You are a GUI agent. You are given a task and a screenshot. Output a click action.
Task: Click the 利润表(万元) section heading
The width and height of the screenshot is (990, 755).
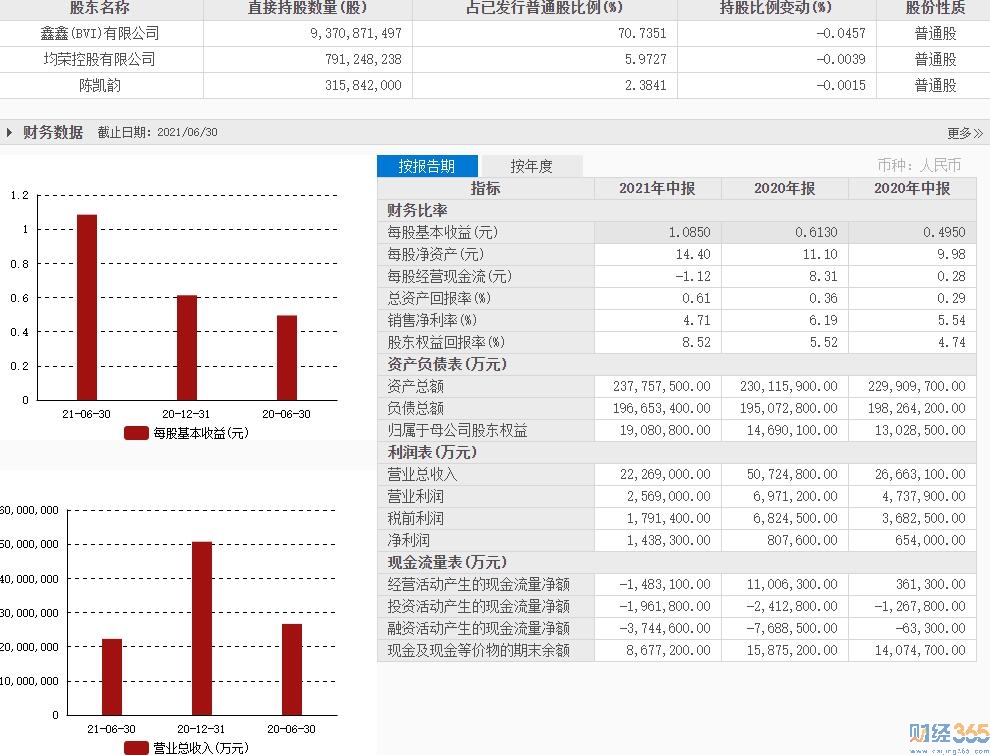tap(432, 452)
